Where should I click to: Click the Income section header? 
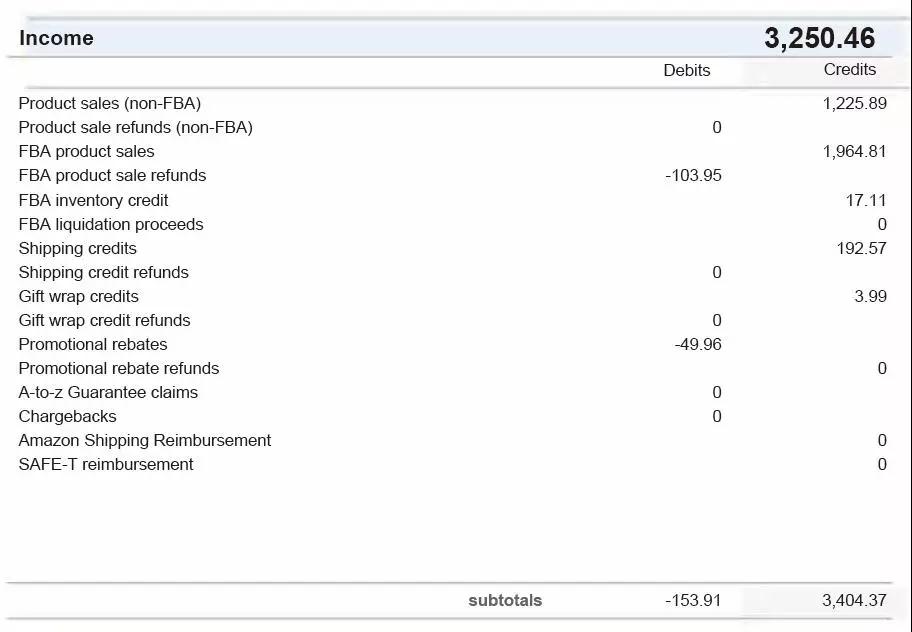[56, 38]
